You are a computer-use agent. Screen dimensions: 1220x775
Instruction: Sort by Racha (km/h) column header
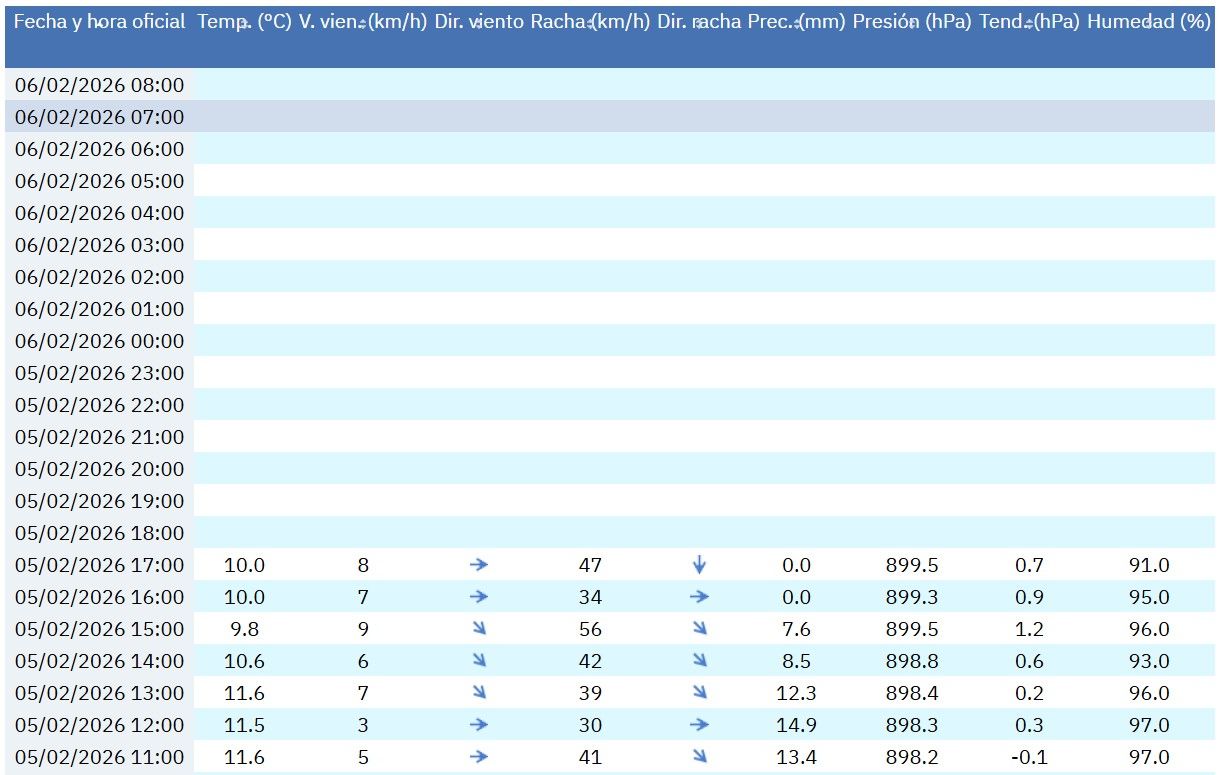click(590, 22)
